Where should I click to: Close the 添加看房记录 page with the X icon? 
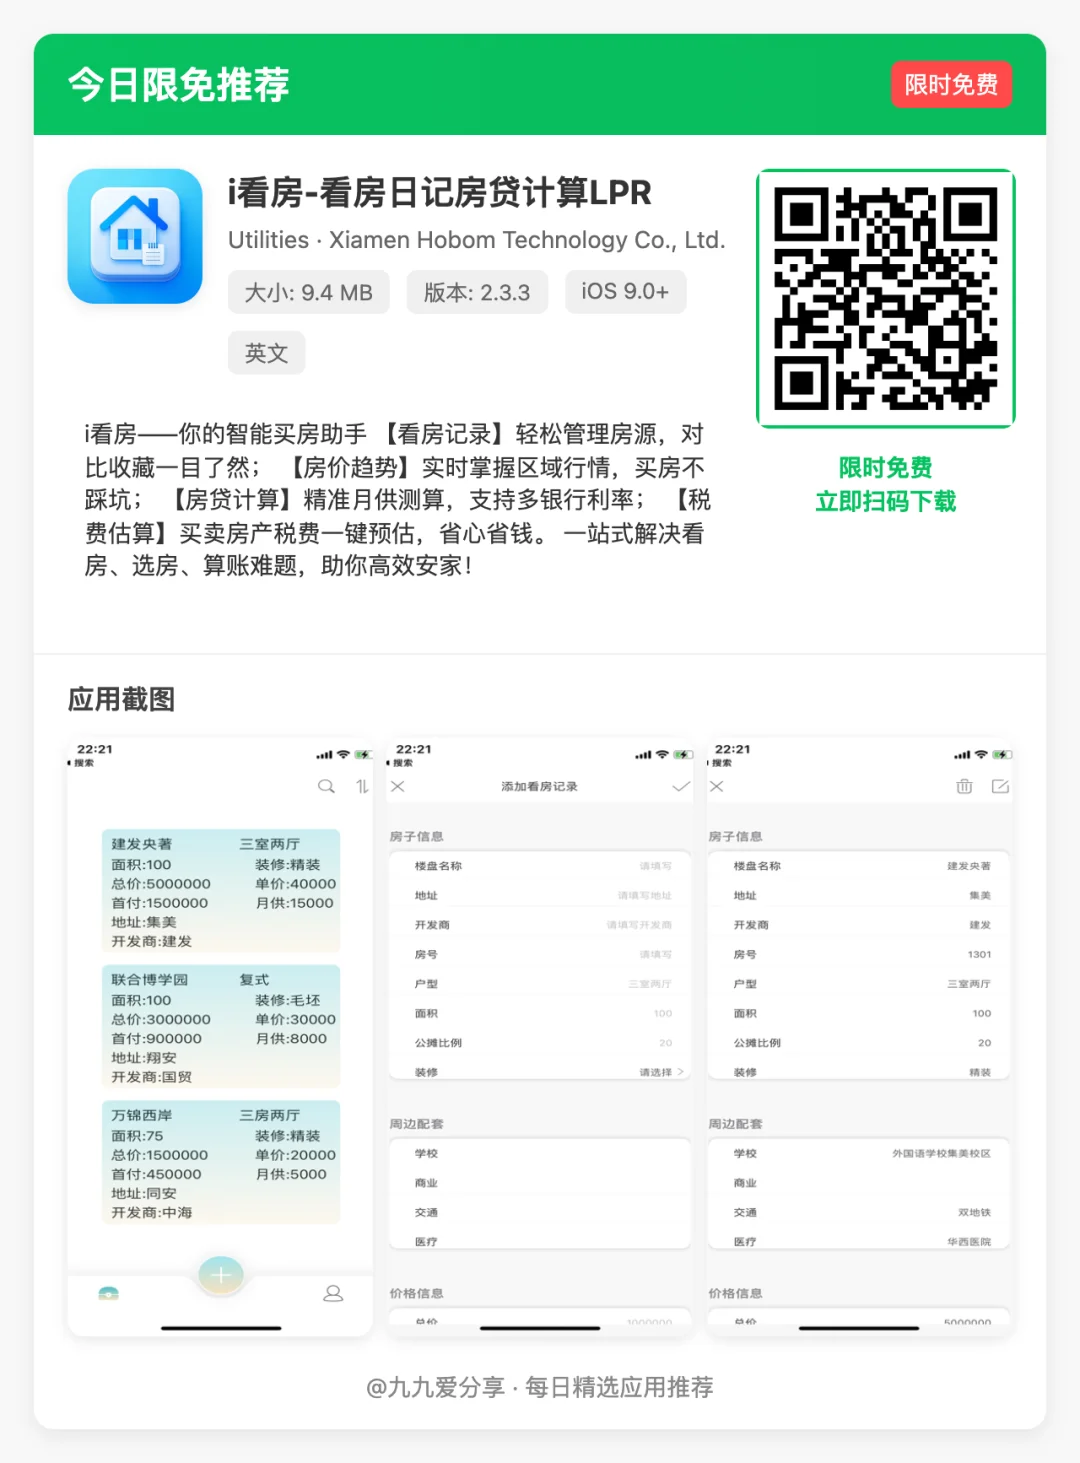tap(397, 786)
